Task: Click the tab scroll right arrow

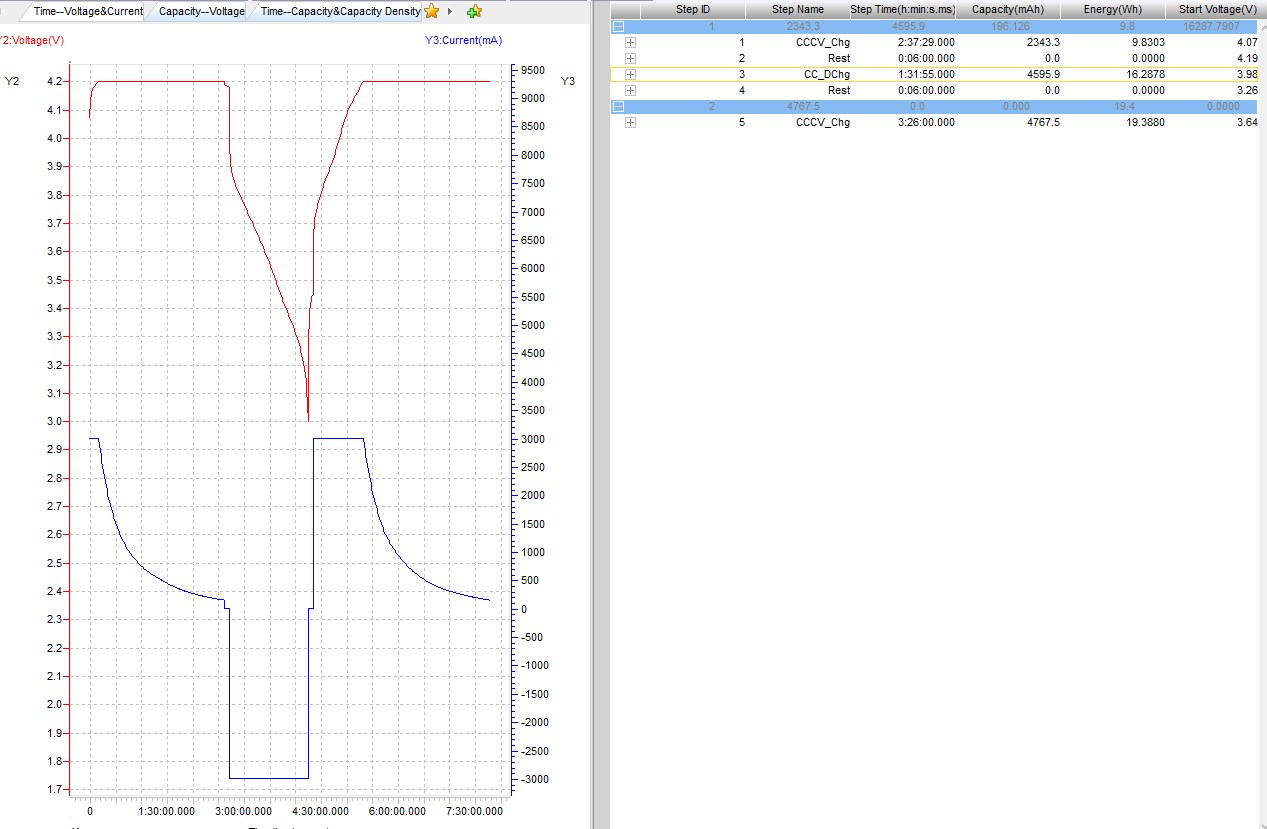Action: [x=450, y=11]
